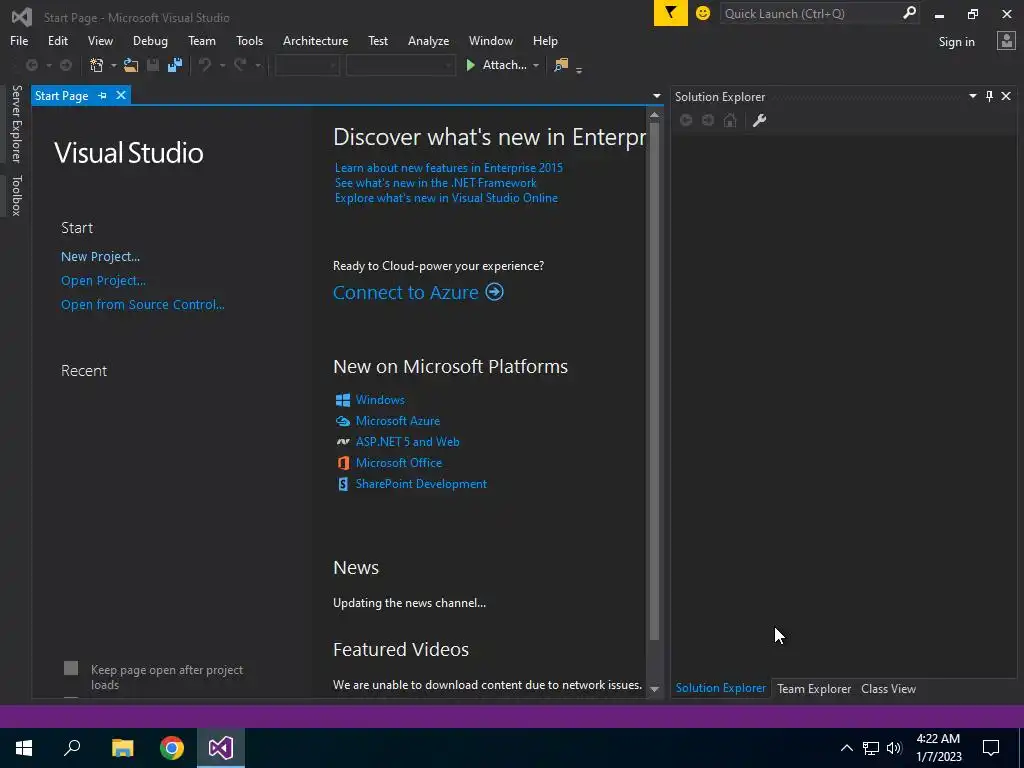This screenshot has width=1024, height=768.
Task: Click the Undo toolbar icon
Action: (x=205, y=65)
